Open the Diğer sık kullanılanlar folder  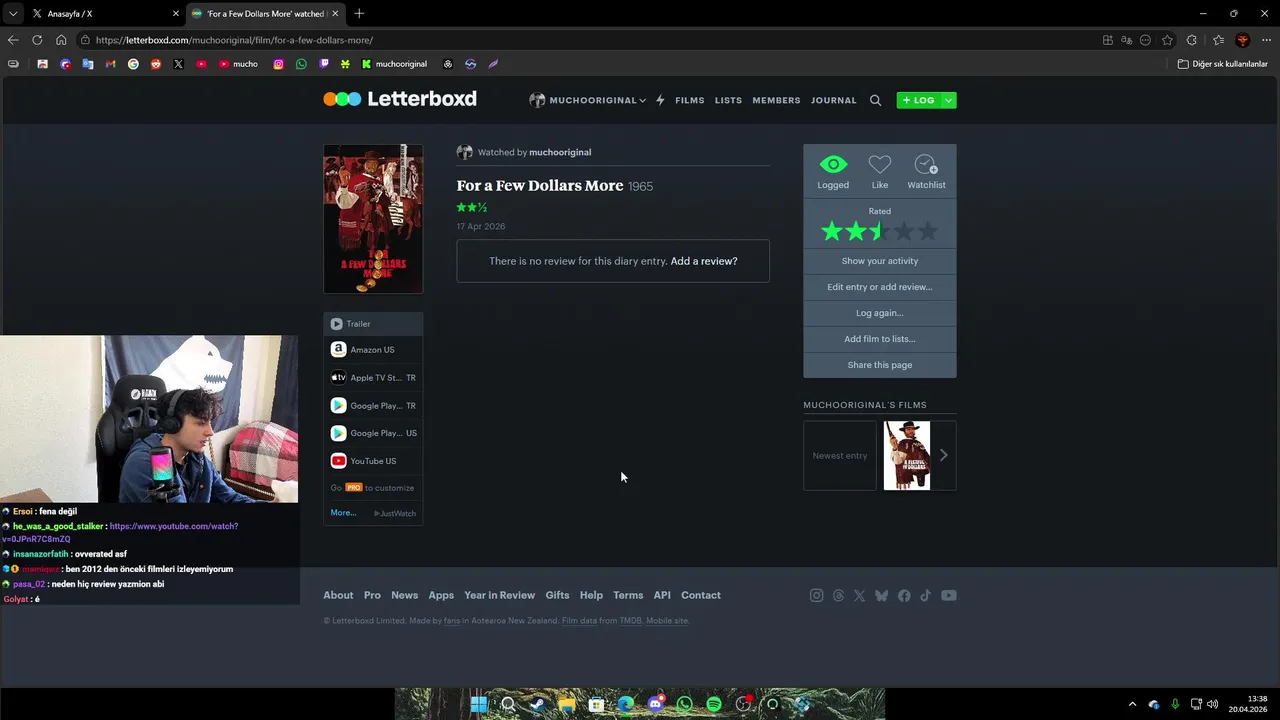point(1222,64)
